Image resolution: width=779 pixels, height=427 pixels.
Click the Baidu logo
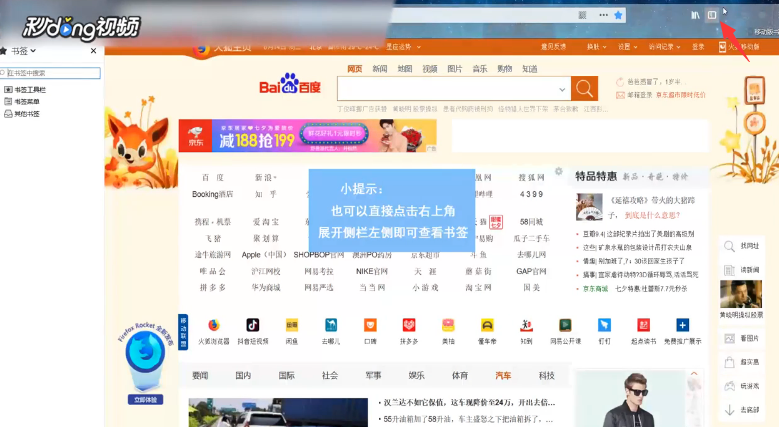[x=290, y=85]
